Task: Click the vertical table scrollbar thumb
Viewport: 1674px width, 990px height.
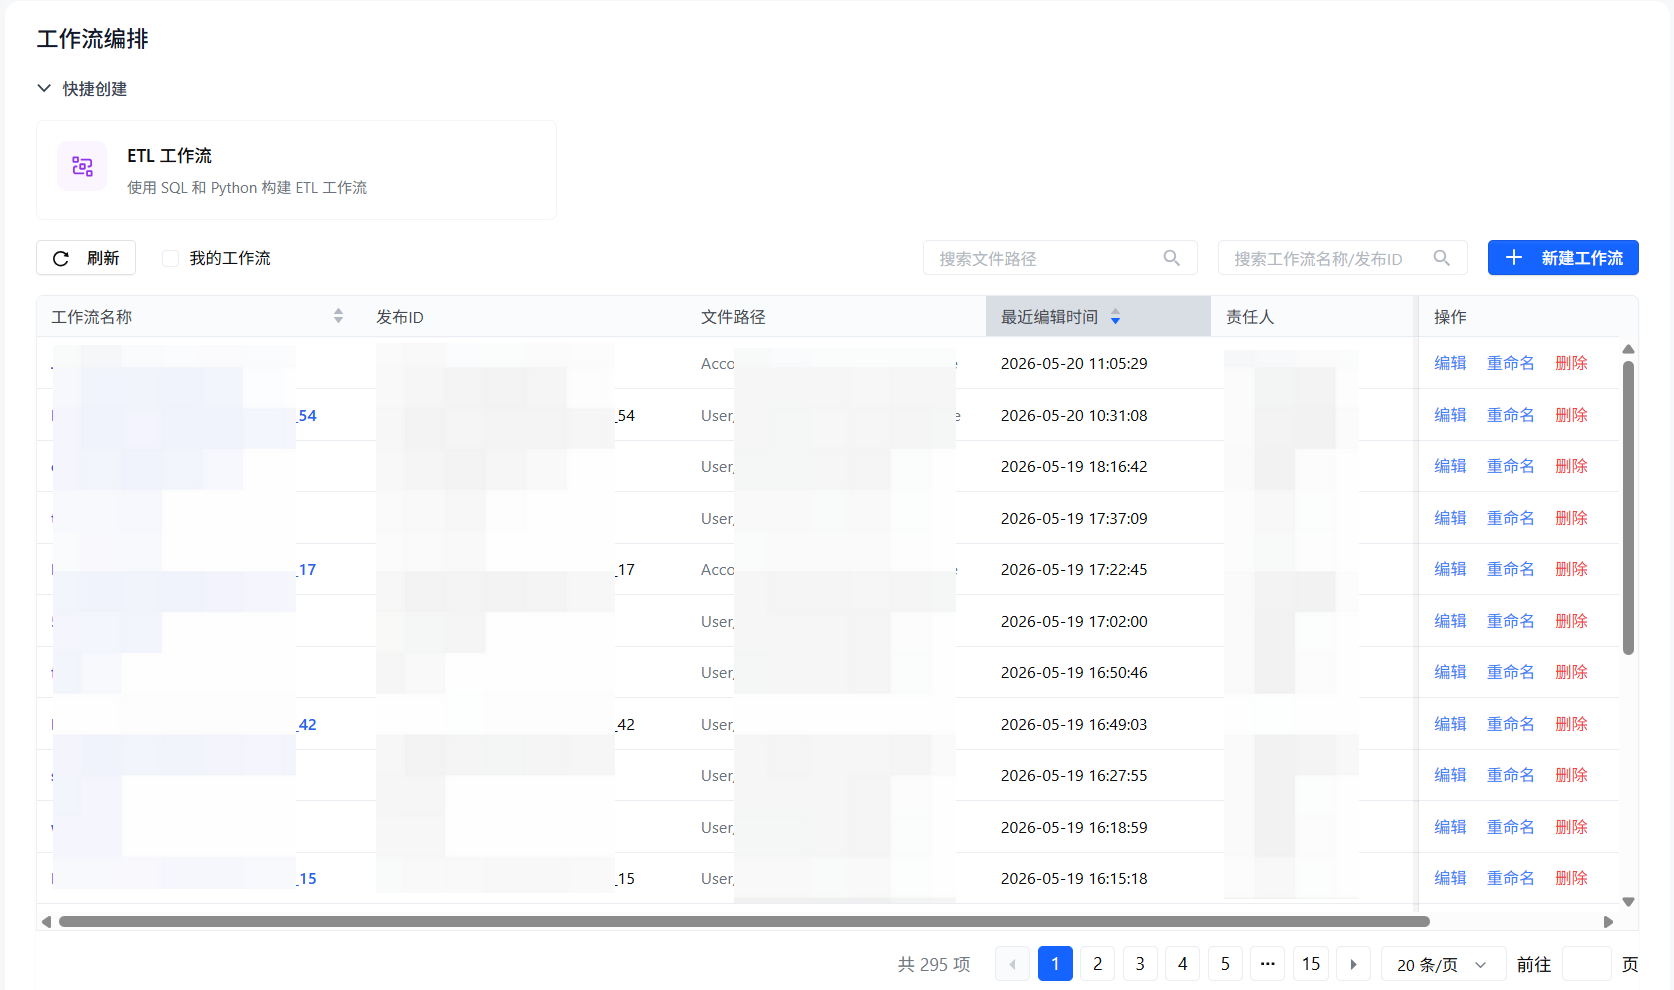Action: (1628, 508)
